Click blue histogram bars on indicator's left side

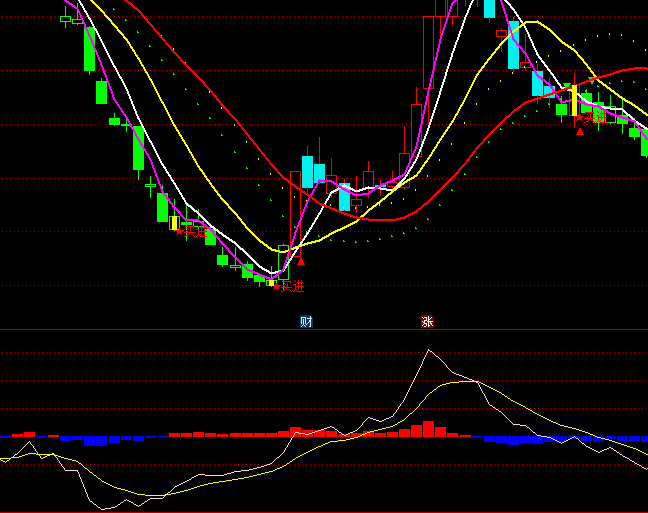pyautogui.click(x=96, y=440)
